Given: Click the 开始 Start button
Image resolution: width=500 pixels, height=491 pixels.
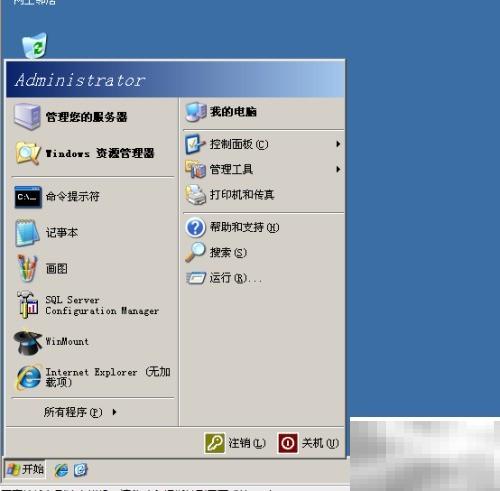Looking at the screenshot, I should click(x=25, y=470).
